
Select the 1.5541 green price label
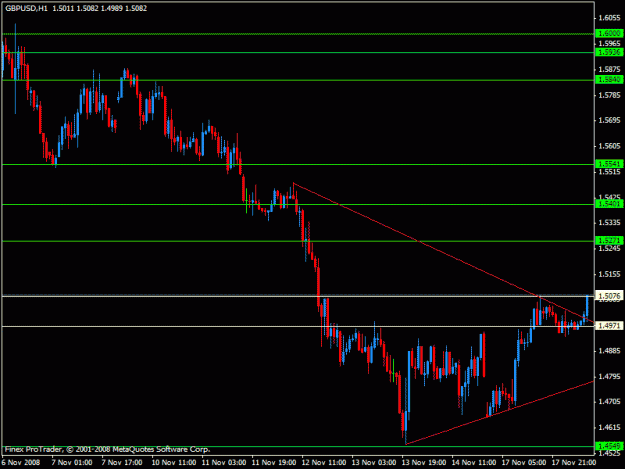(x=609, y=164)
